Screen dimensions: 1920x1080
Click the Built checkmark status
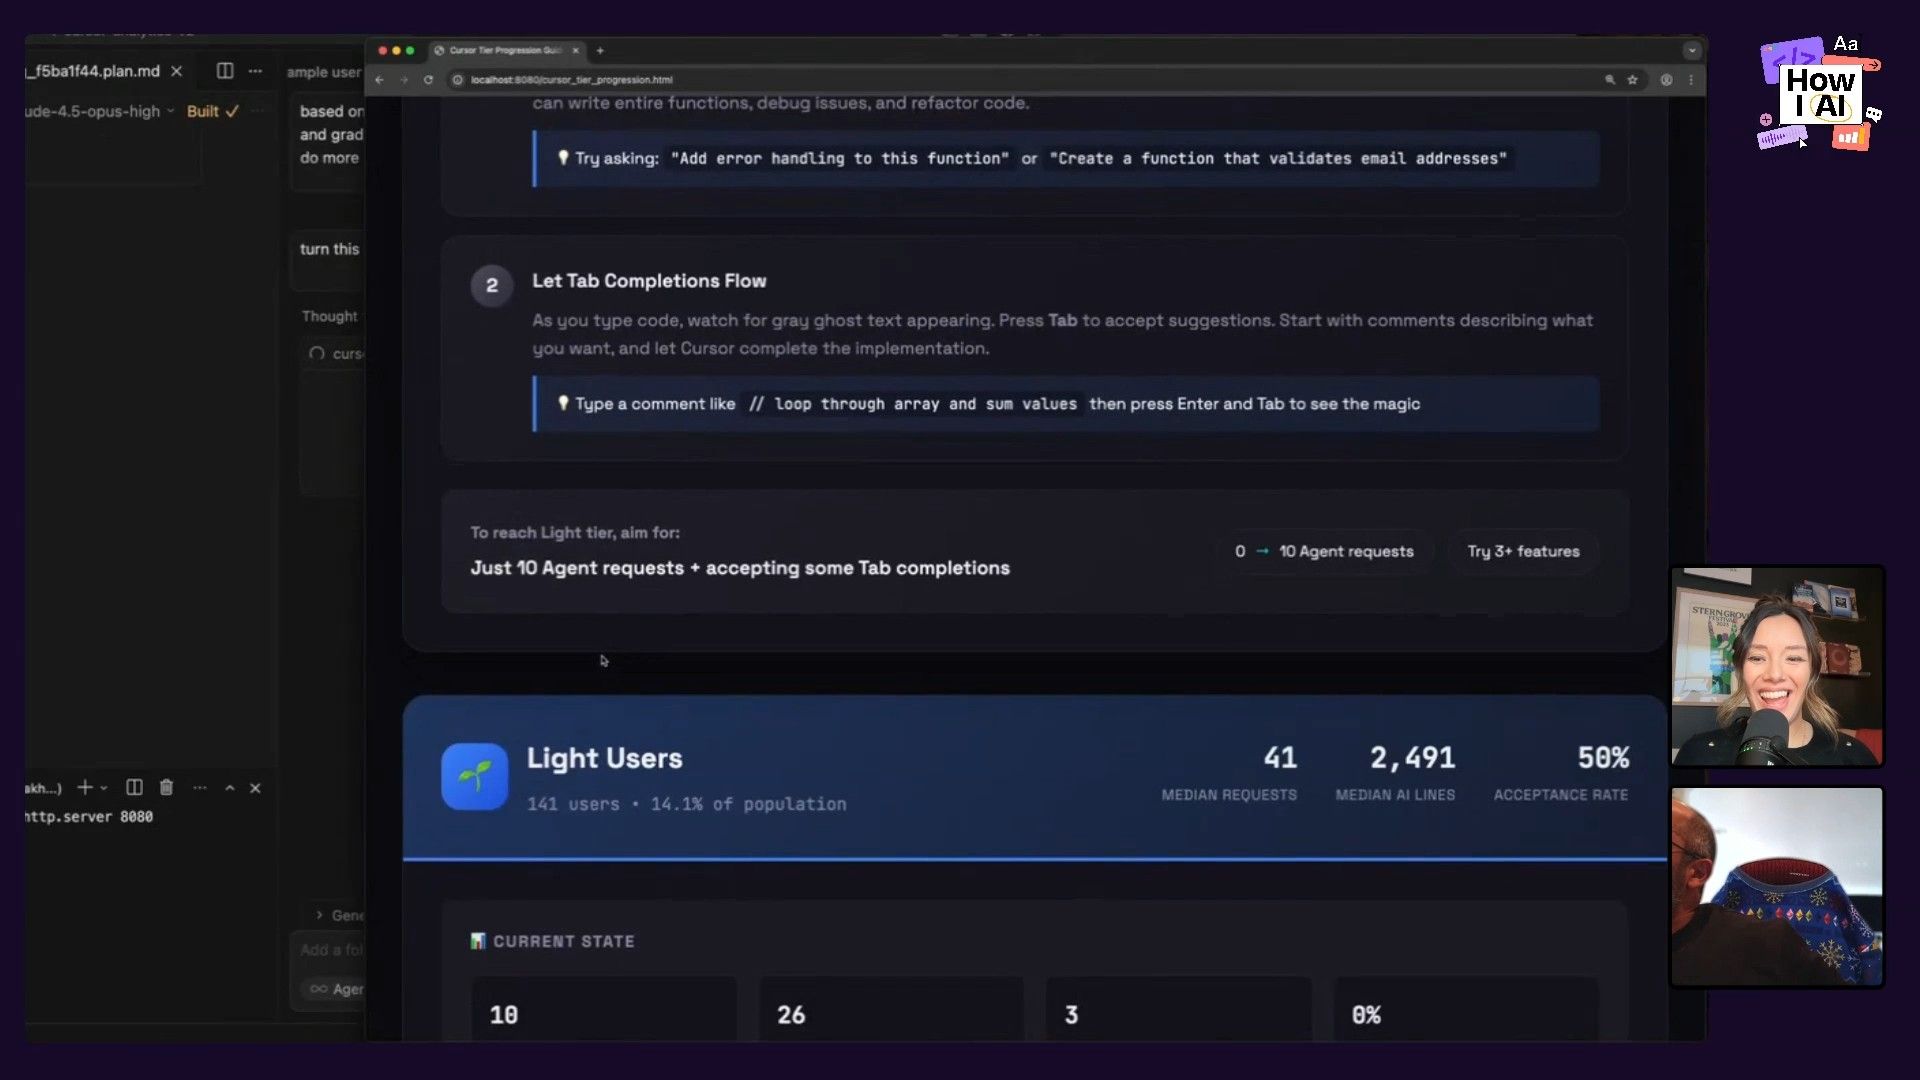pos(212,111)
